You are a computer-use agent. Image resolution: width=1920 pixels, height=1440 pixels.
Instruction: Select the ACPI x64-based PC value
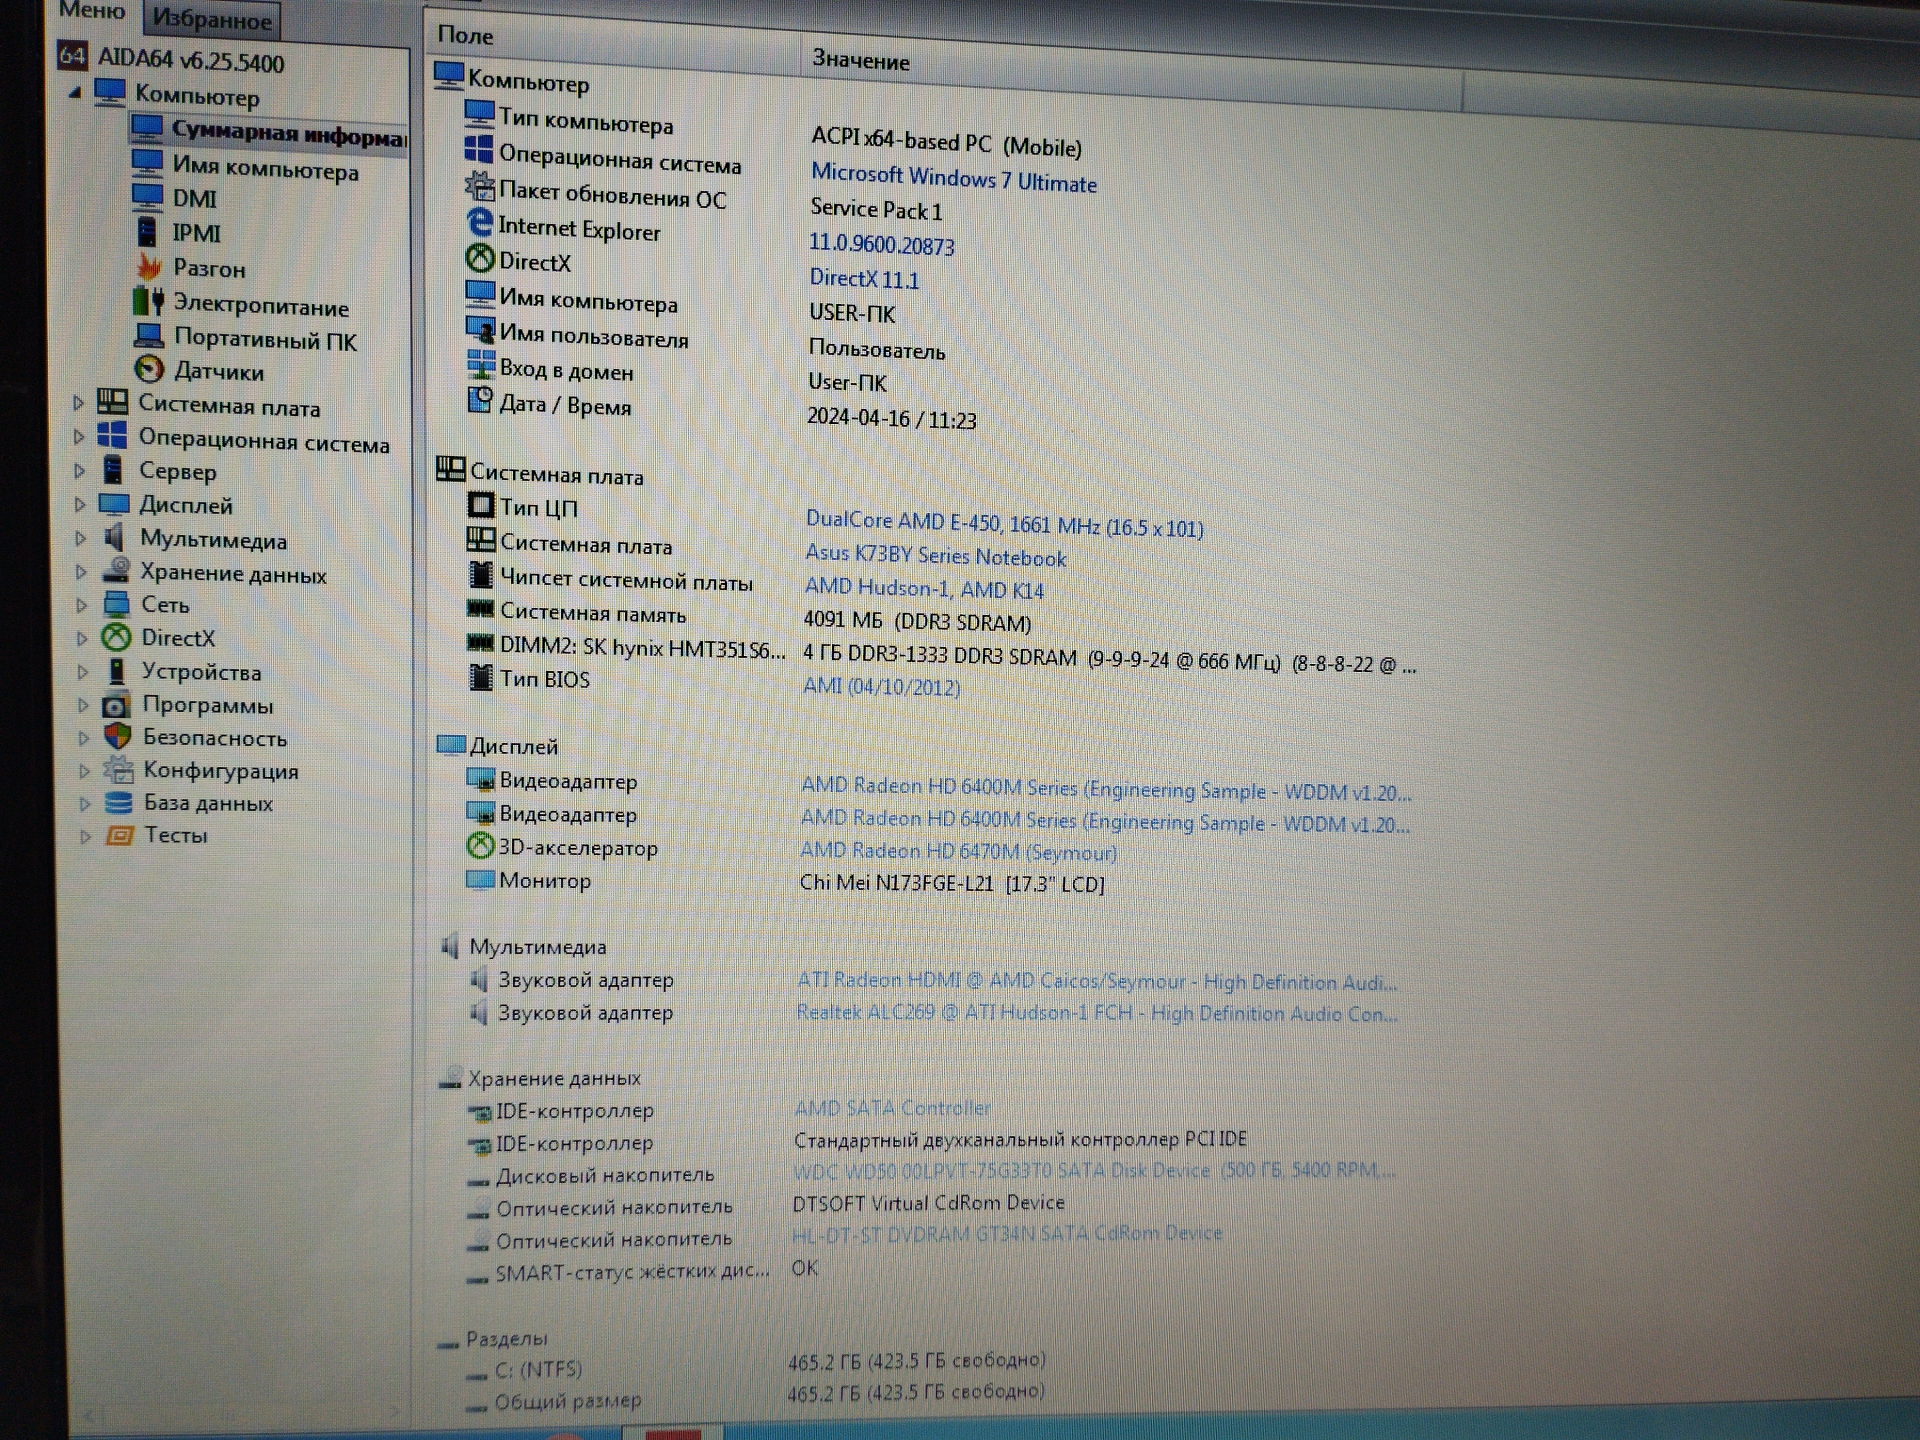coord(946,143)
